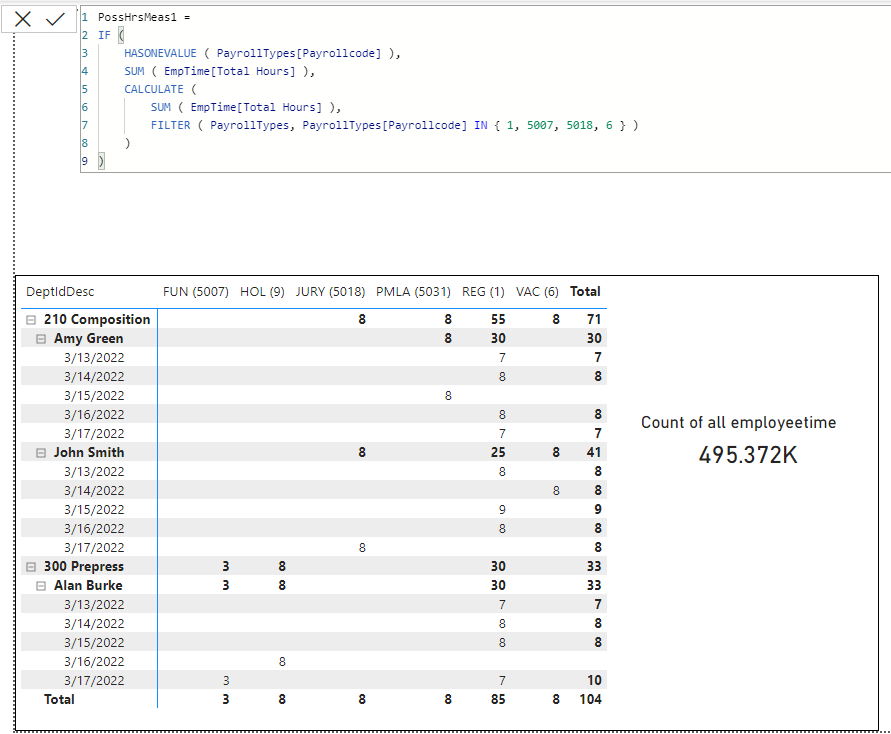Click the Total column header
Viewport: 891px width, 734px height.
point(585,291)
